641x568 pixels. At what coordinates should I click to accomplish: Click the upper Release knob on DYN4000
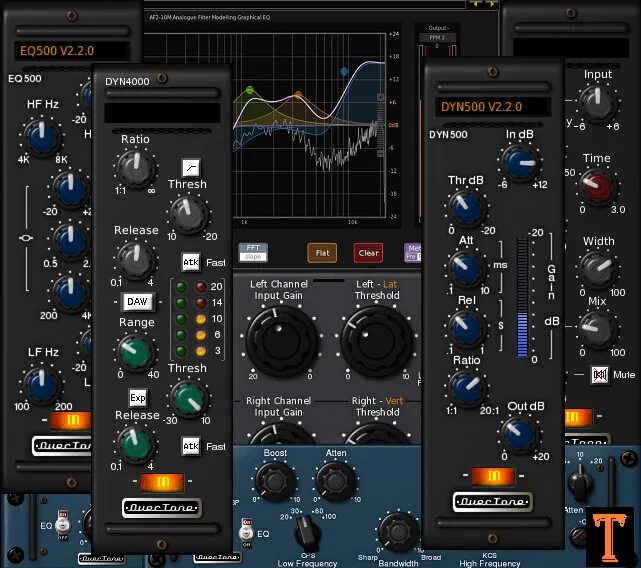(x=135, y=260)
